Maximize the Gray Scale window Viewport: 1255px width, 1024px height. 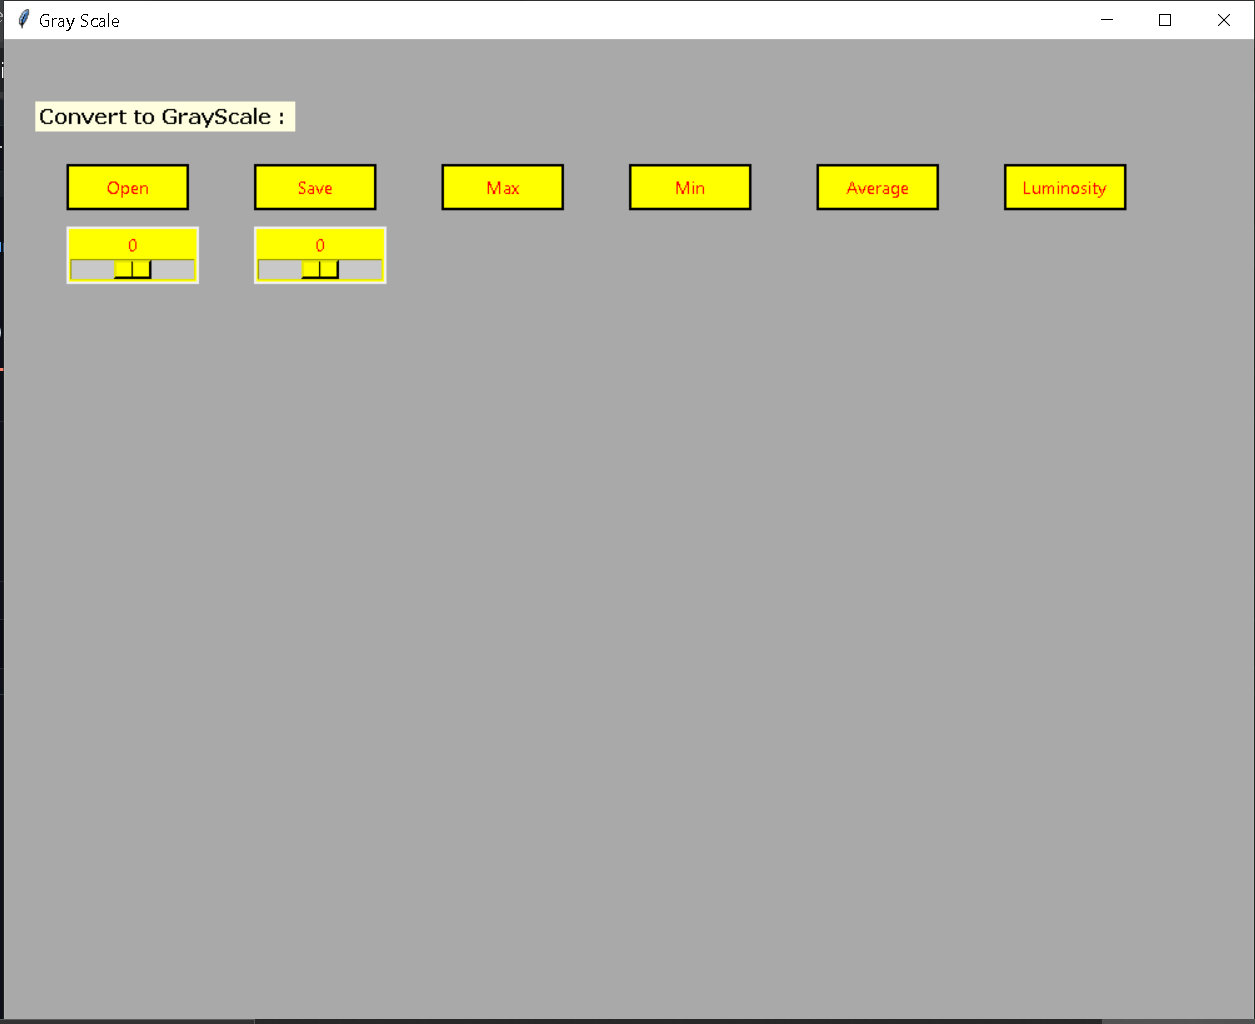coord(1165,20)
